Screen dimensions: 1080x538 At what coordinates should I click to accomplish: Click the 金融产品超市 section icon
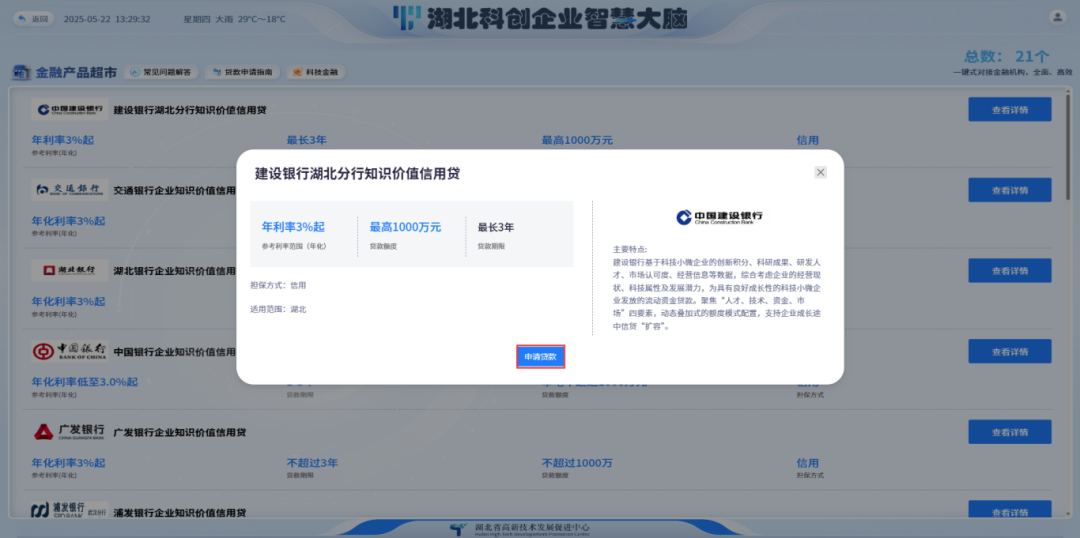pos(22,72)
